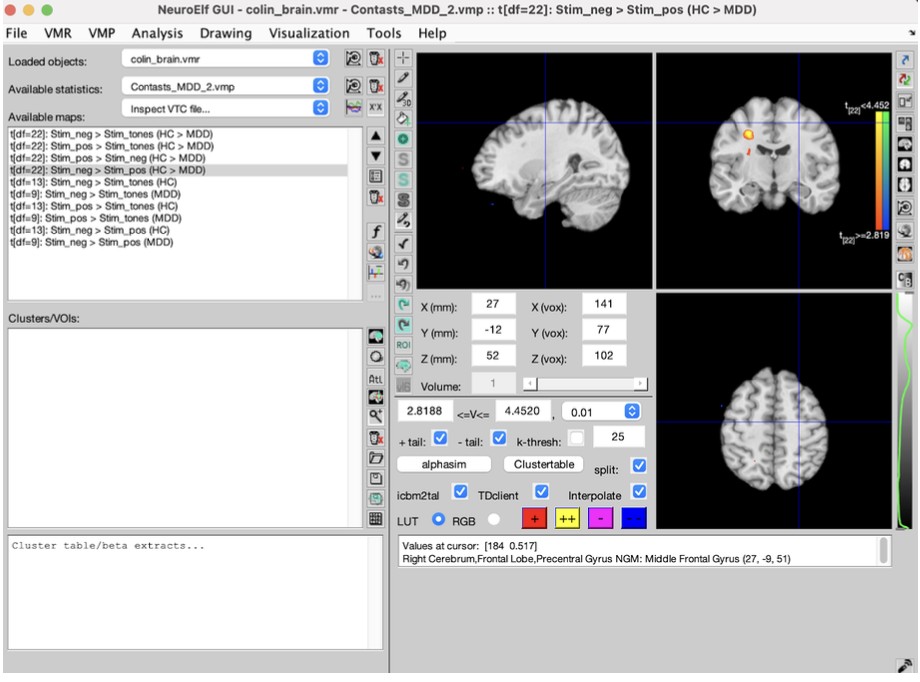The width and height of the screenshot is (920, 682).
Task: Enable the k-thresh checkbox
Action: click(x=577, y=438)
